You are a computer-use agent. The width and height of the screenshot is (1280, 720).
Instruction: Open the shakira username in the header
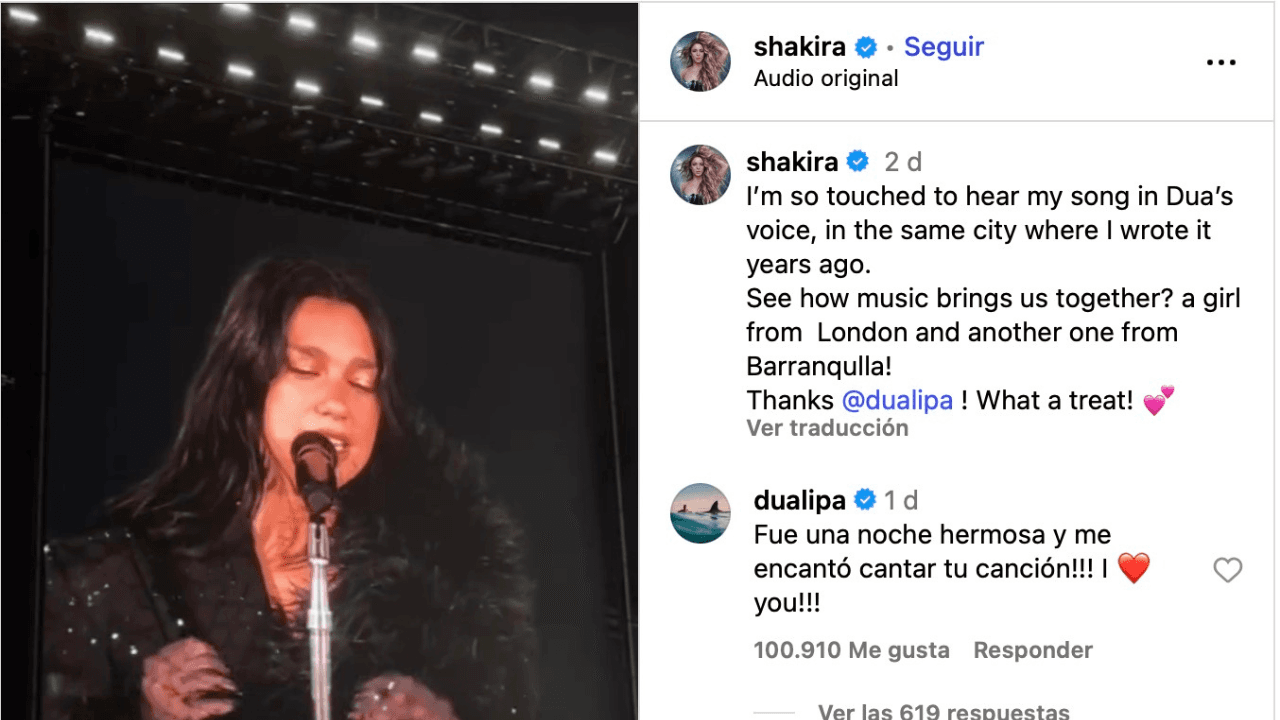click(800, 47)
